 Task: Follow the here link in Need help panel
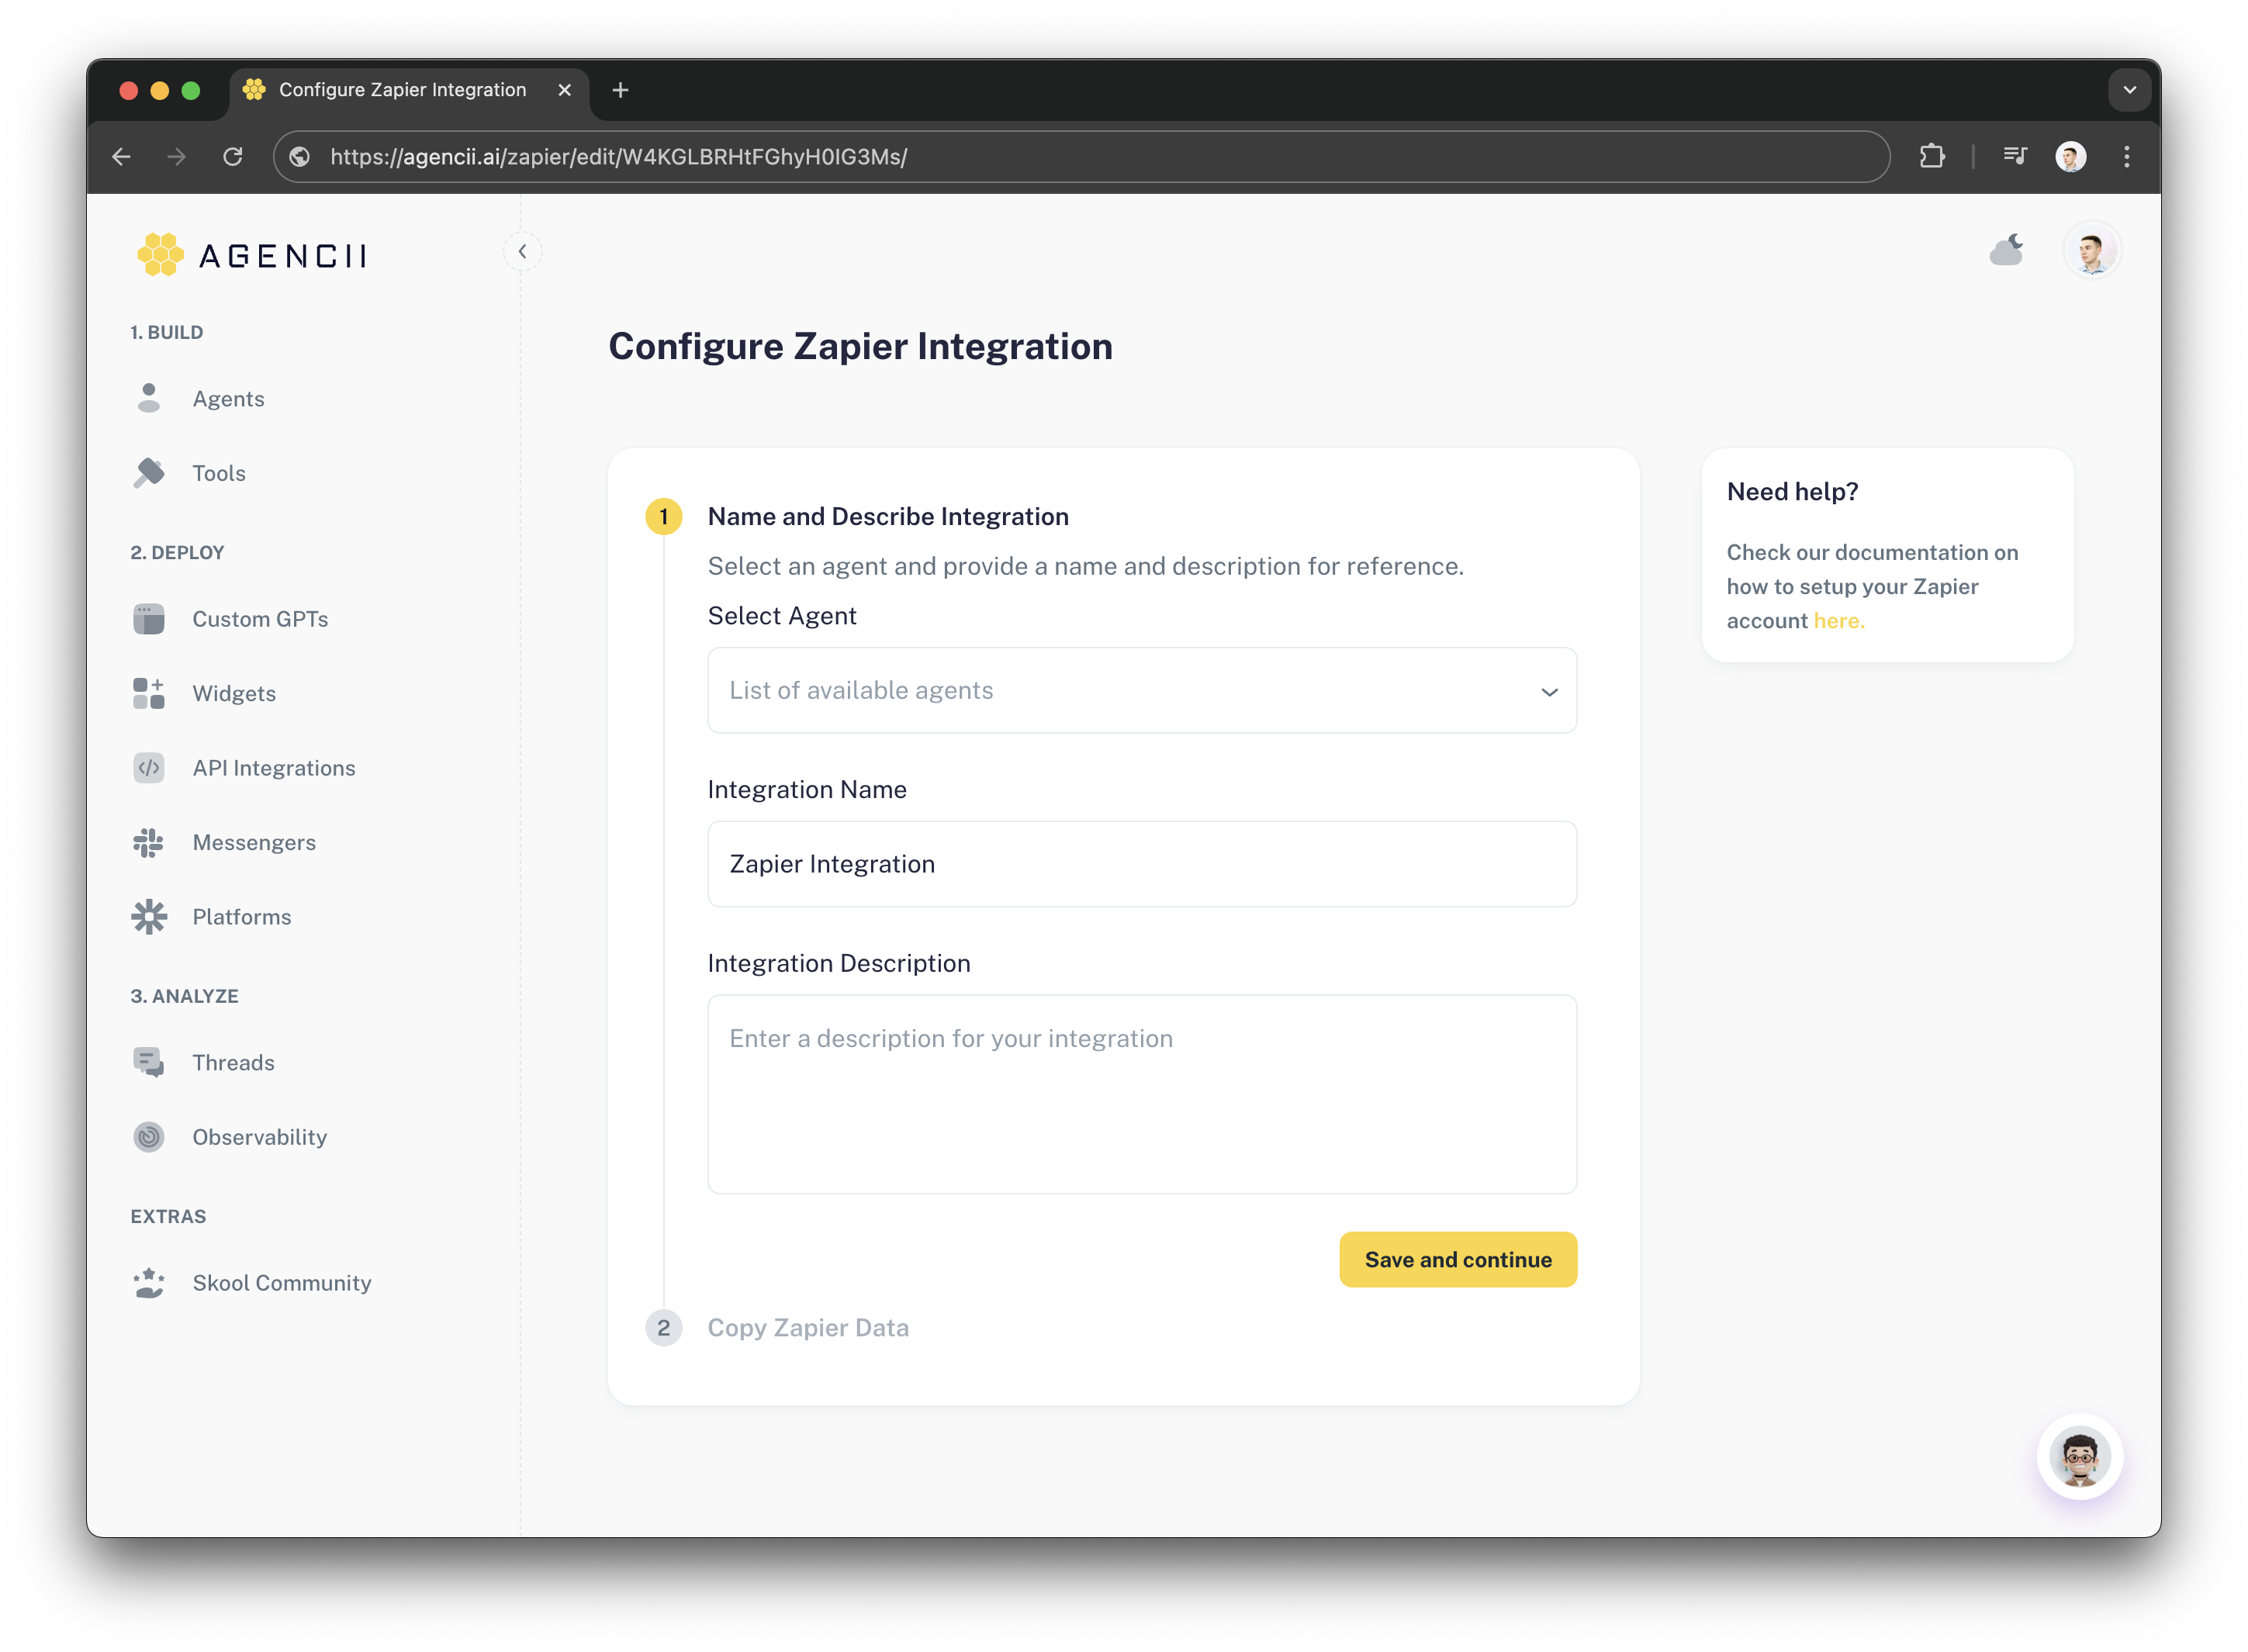tap(1838, 620)
